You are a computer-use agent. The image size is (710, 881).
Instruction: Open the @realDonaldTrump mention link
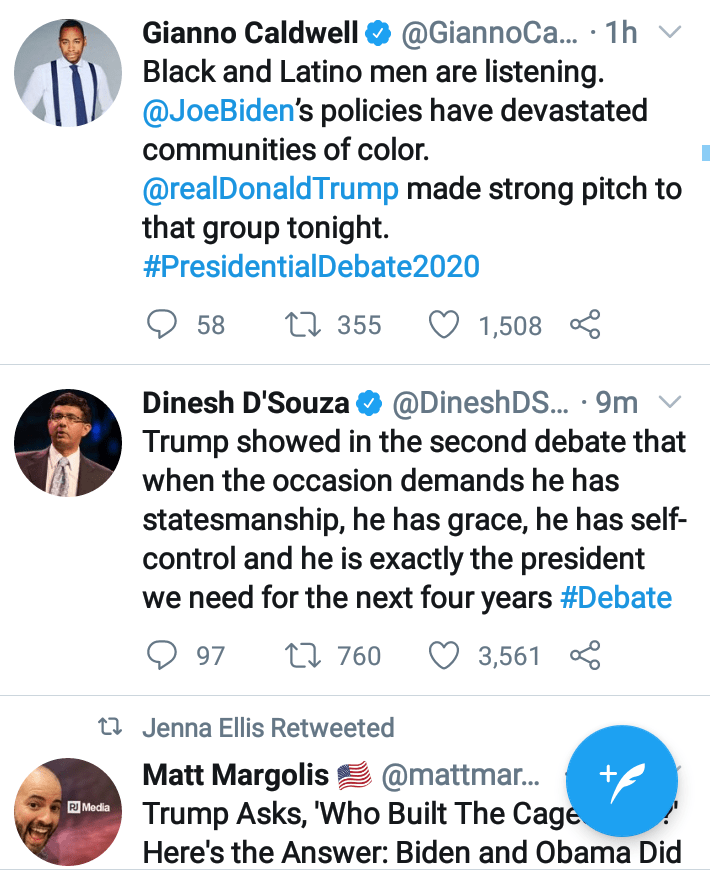pos(271,188)
